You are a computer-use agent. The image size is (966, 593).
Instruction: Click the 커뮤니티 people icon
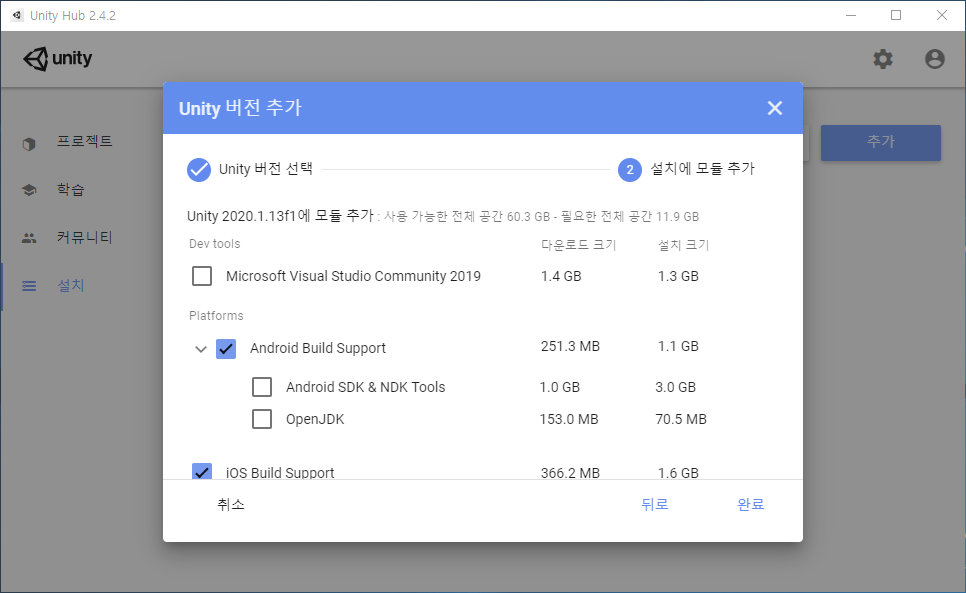click(x=29, y=238)
